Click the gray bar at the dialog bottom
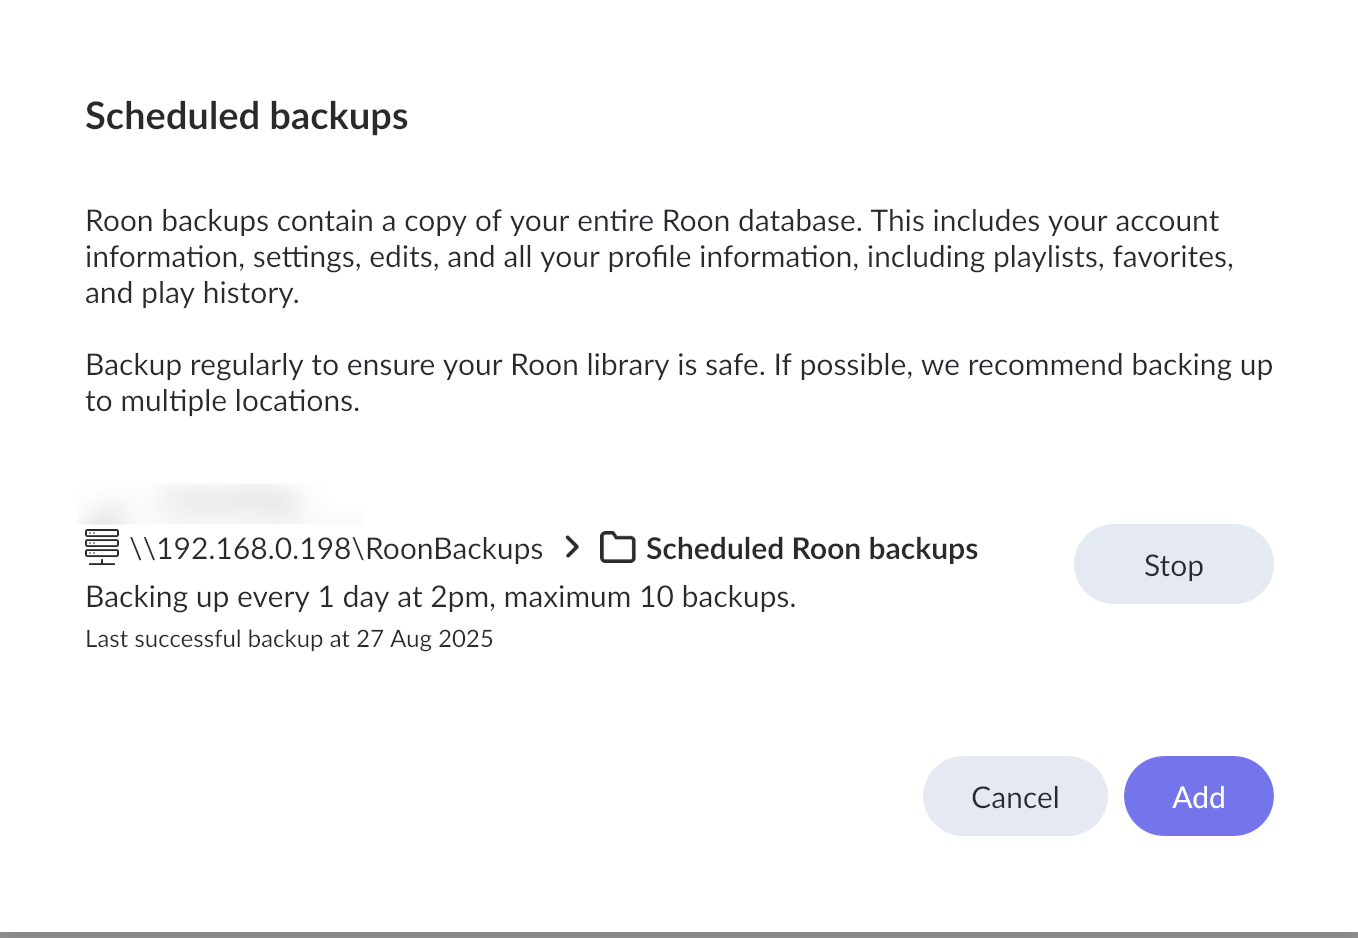 [679, 934]
